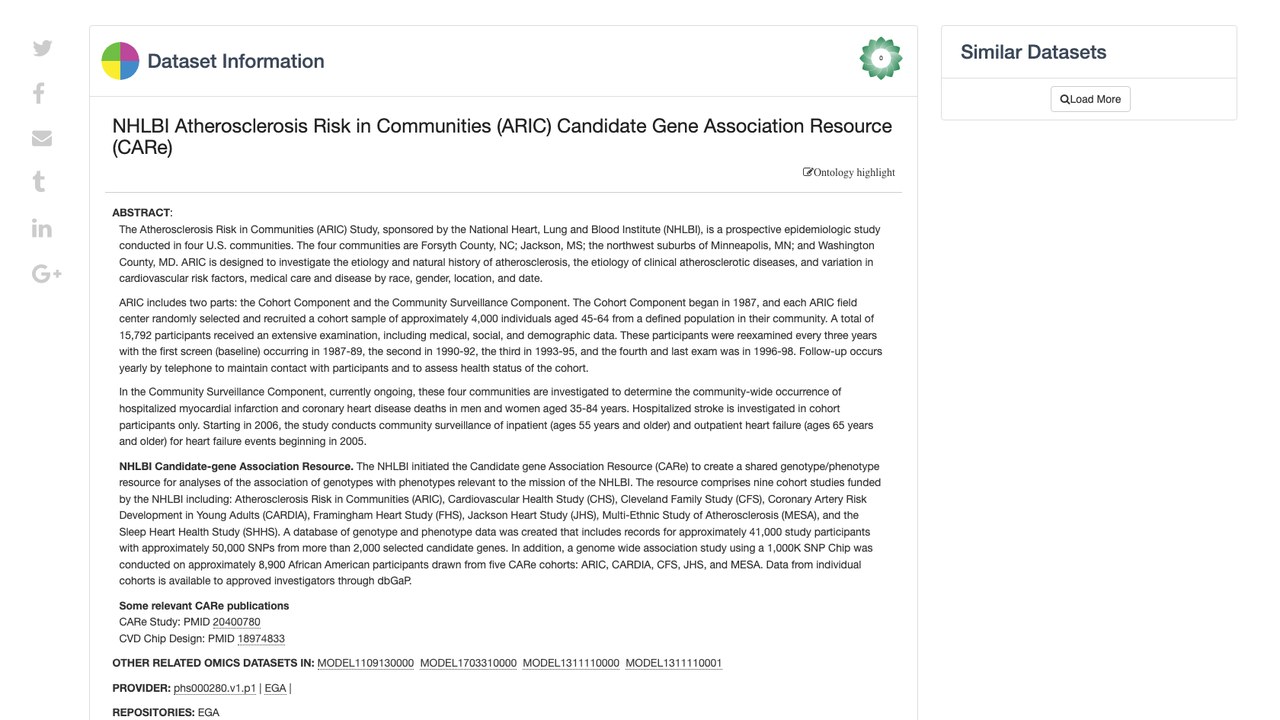Viewport: 1280px width, 720px height.
Task: Open related dataset MODEL1703310000
Action: 468,663
